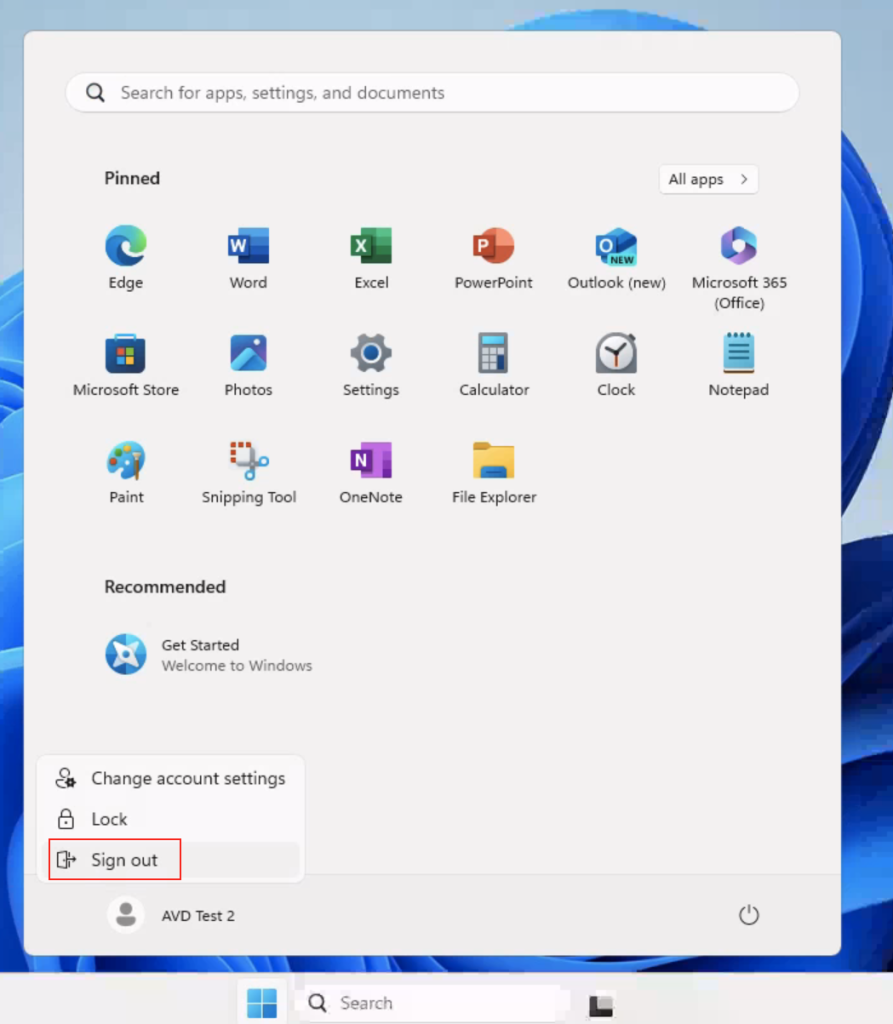Viewport: 893px width, 1024px height.
Task: Choose Lock from the account menu
Action: pos(170,819)
